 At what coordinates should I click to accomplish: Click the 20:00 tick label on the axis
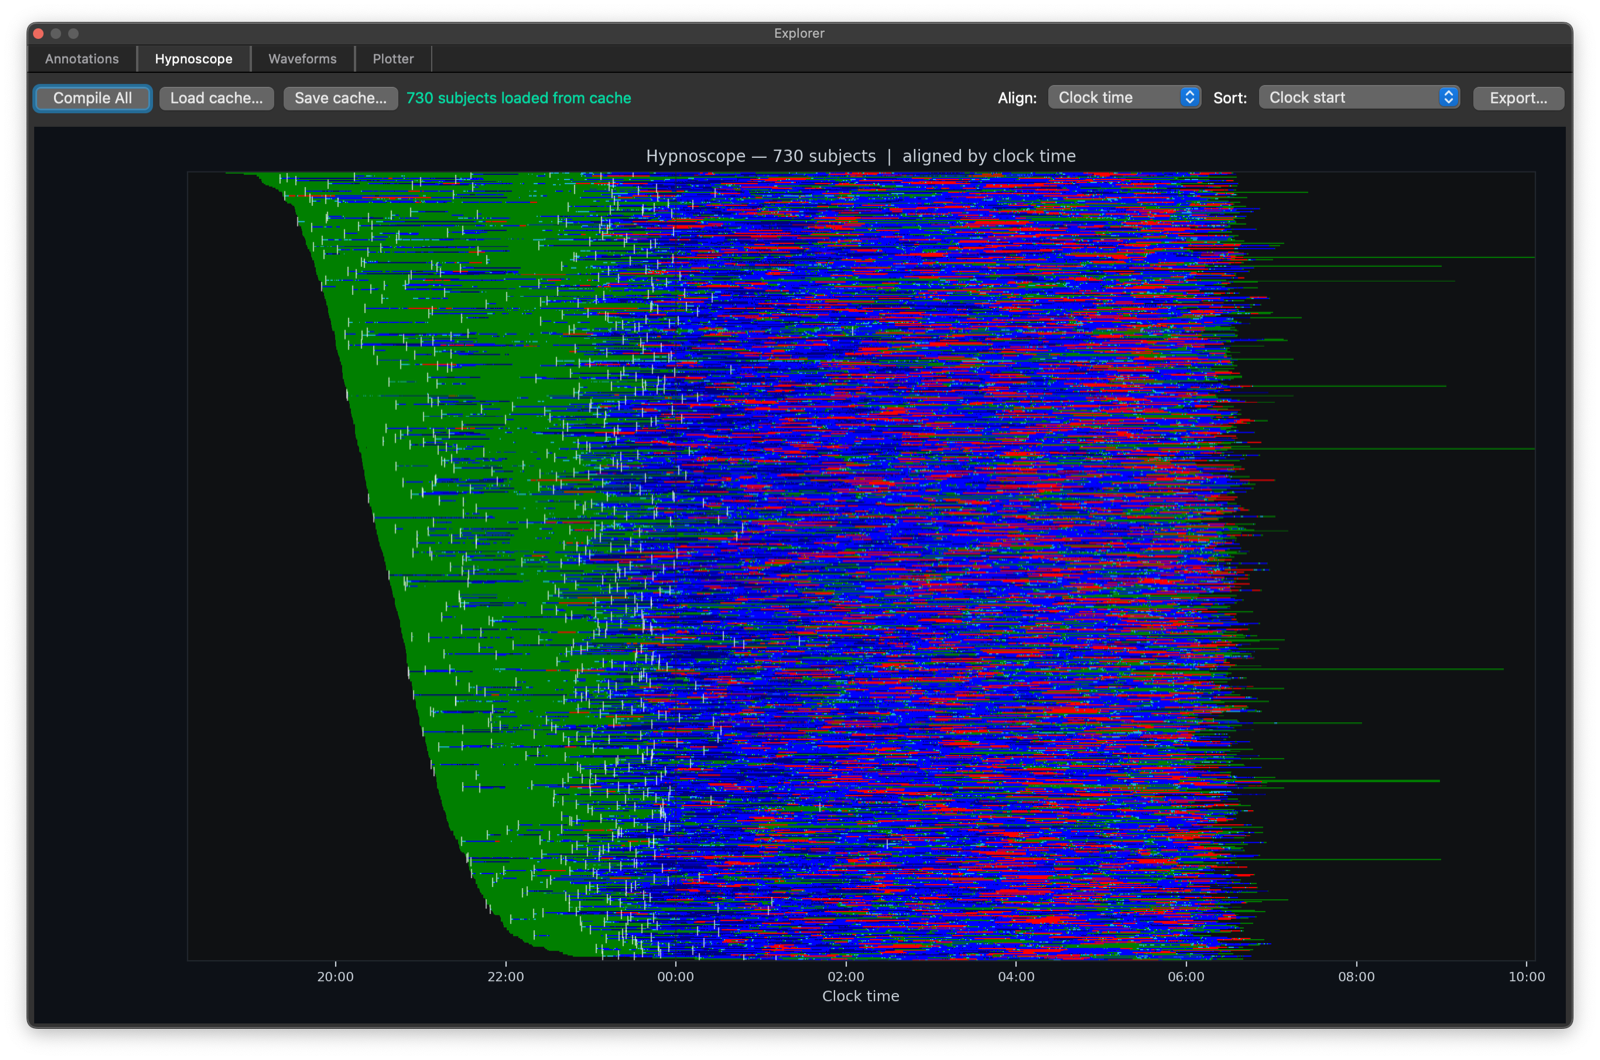click(x=336, y=977)
